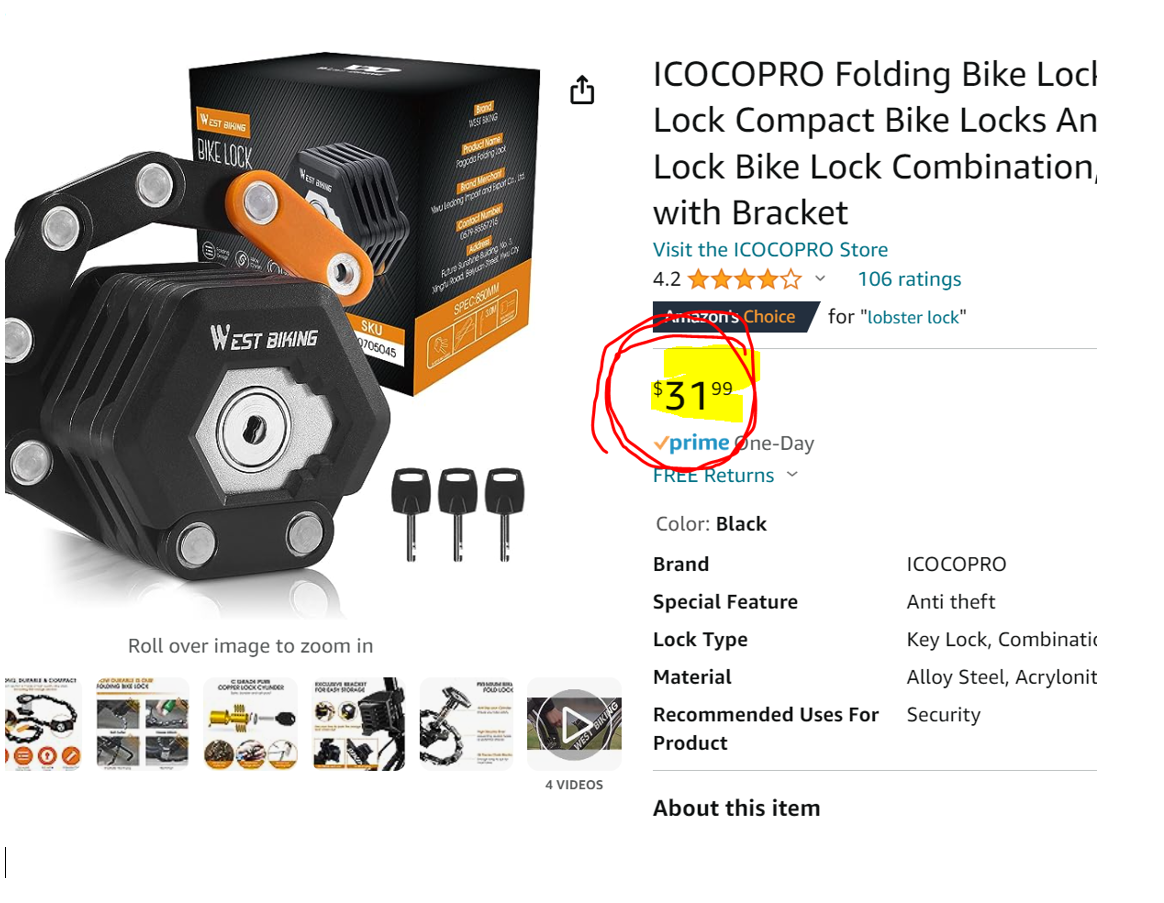Expand the FREE Returns details chevron

791,474
